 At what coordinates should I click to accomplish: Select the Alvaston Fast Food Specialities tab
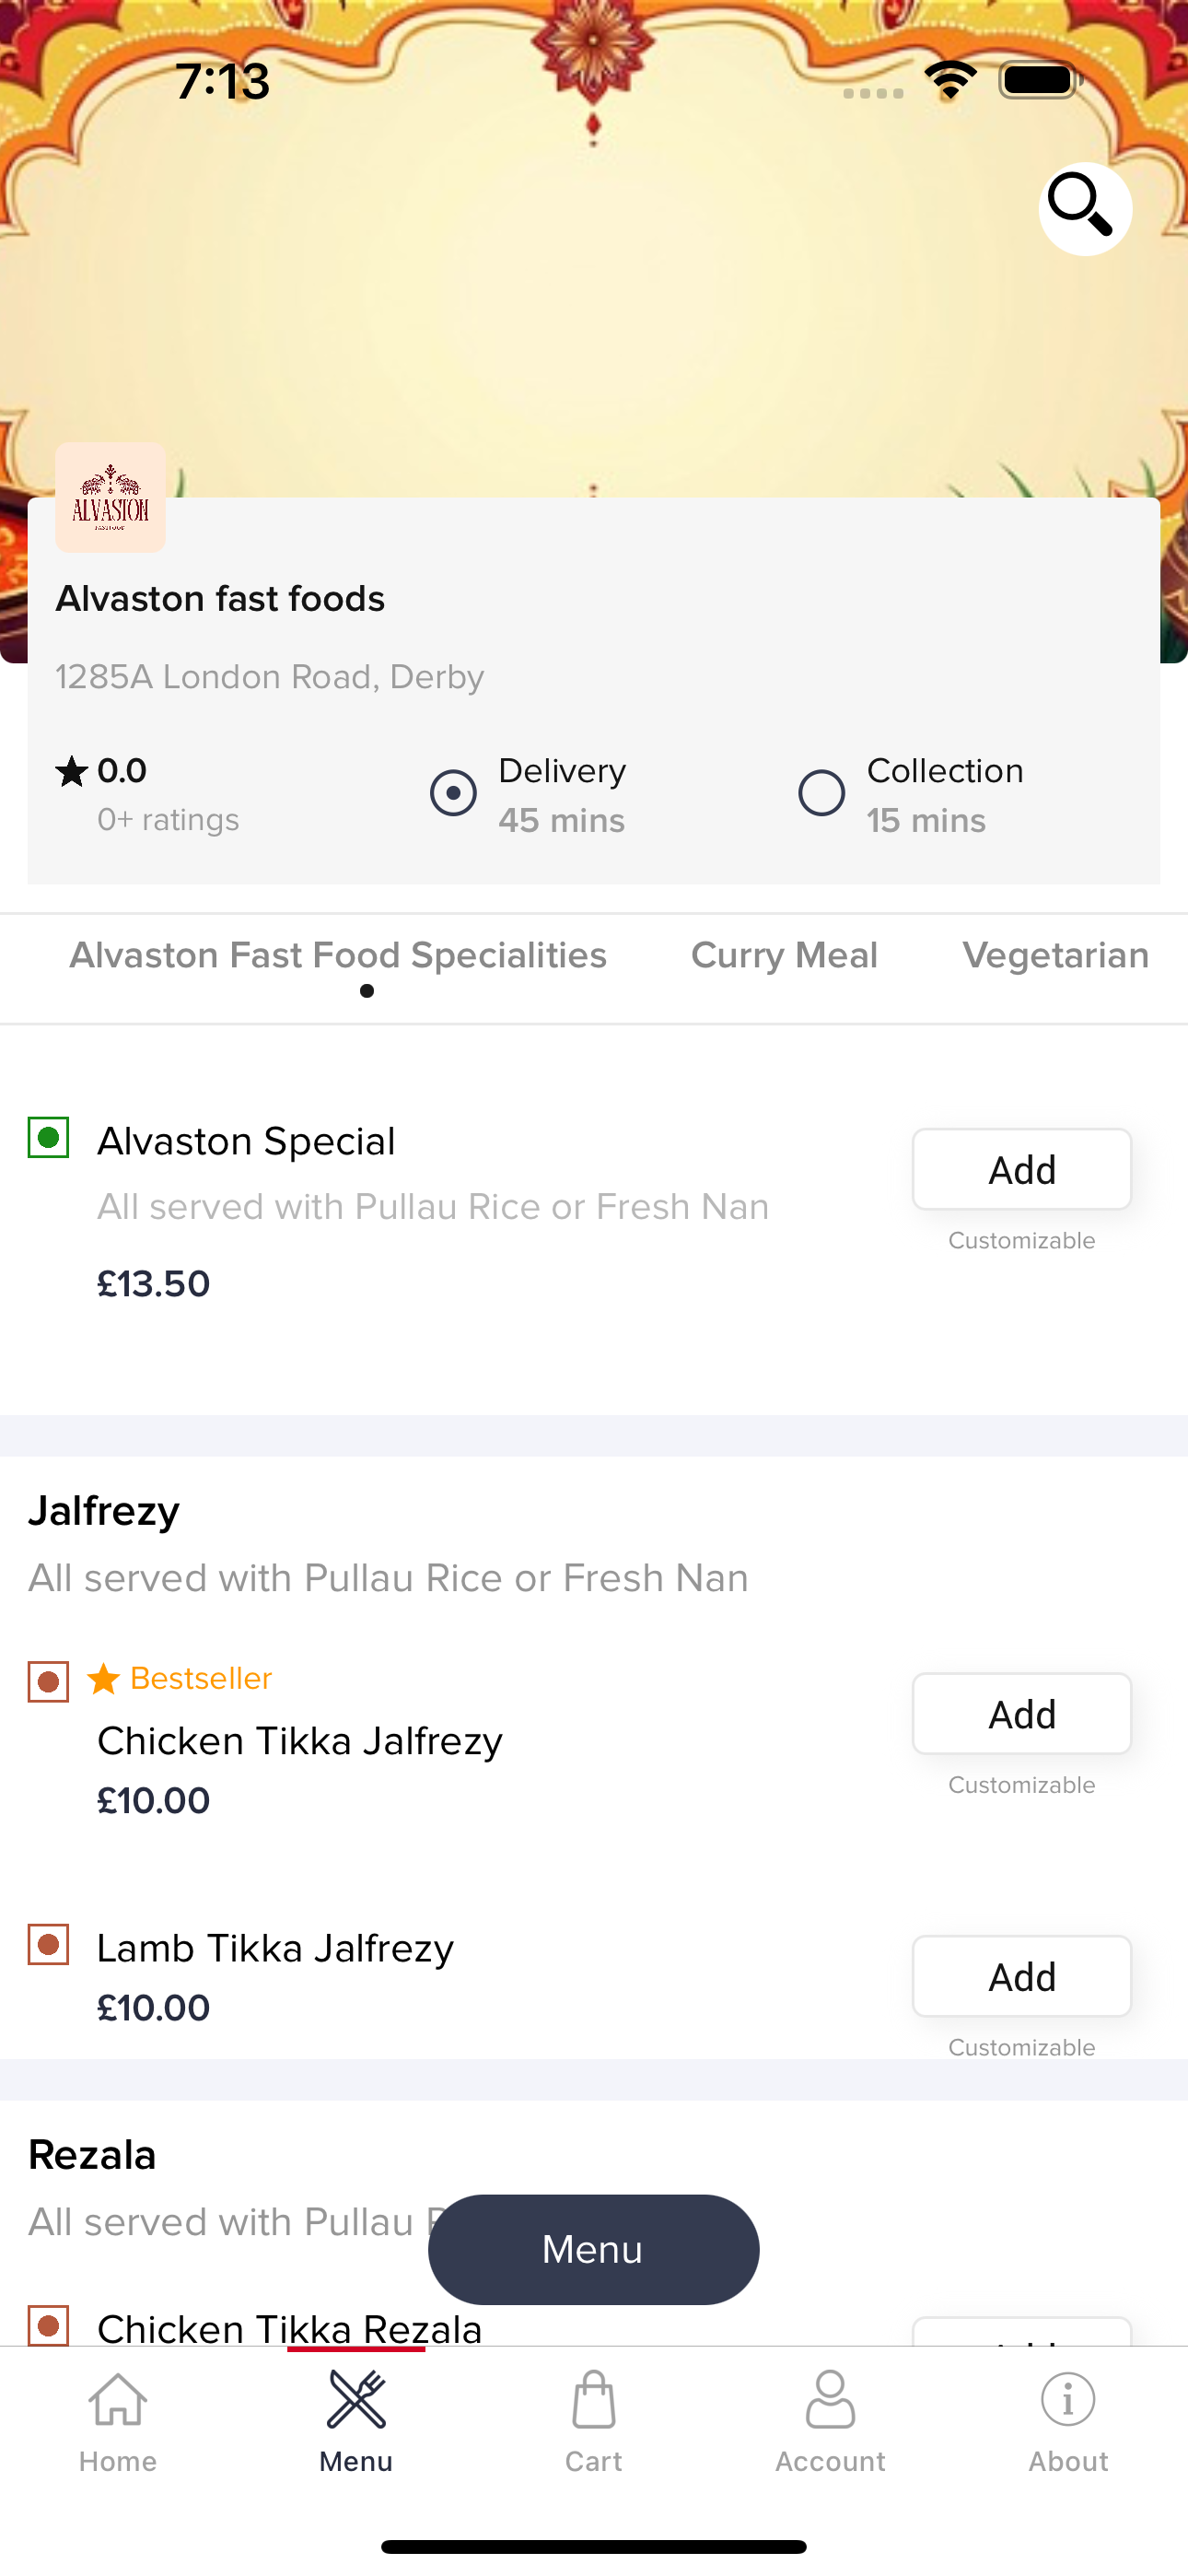tap(338, 955)
